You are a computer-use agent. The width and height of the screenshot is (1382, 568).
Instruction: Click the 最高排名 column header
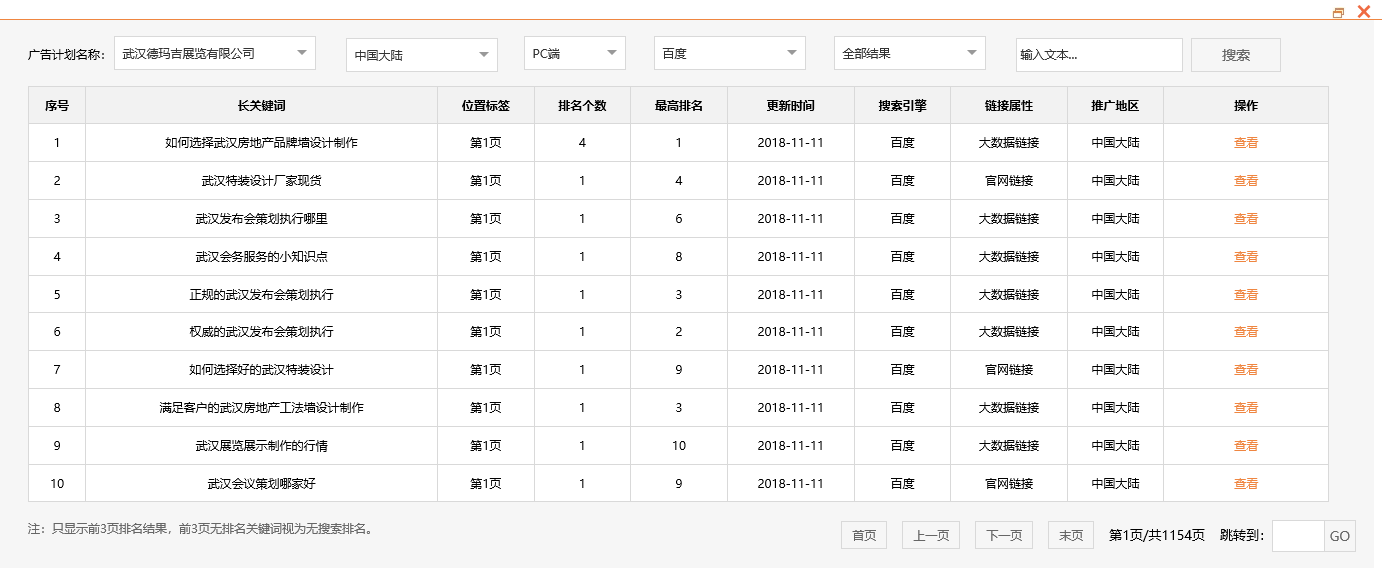click(x=679, y=105)
